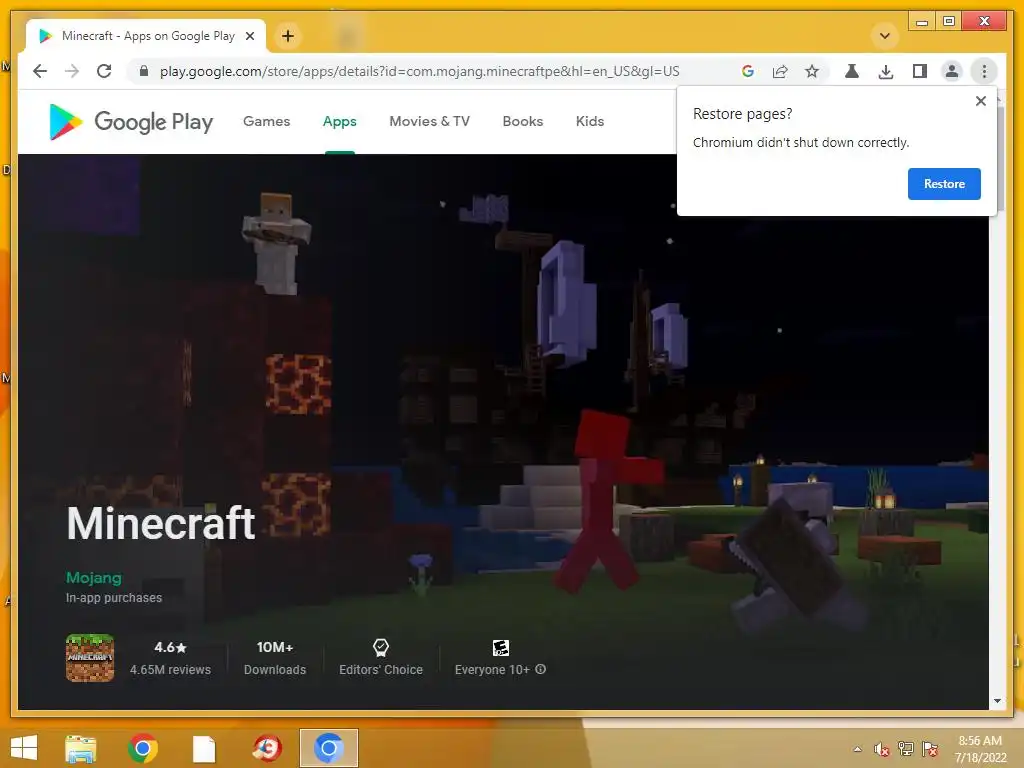Image resolution: width=1024 pixels, height=768 pixels.
Task: Open the Kids section
Action: point(590,121)
